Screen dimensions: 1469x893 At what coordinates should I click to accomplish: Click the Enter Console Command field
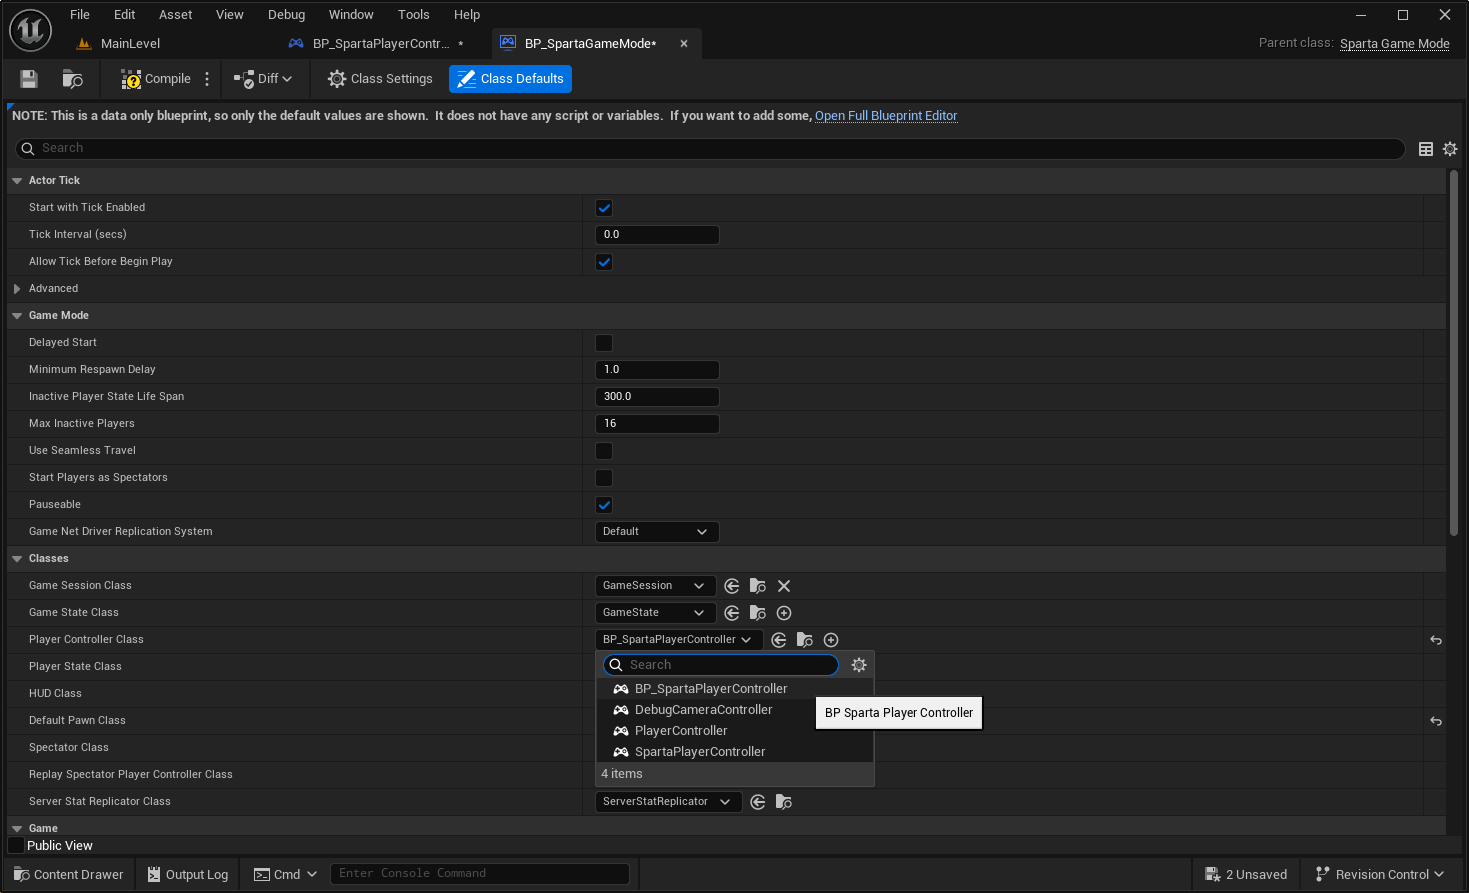[480, 874]
